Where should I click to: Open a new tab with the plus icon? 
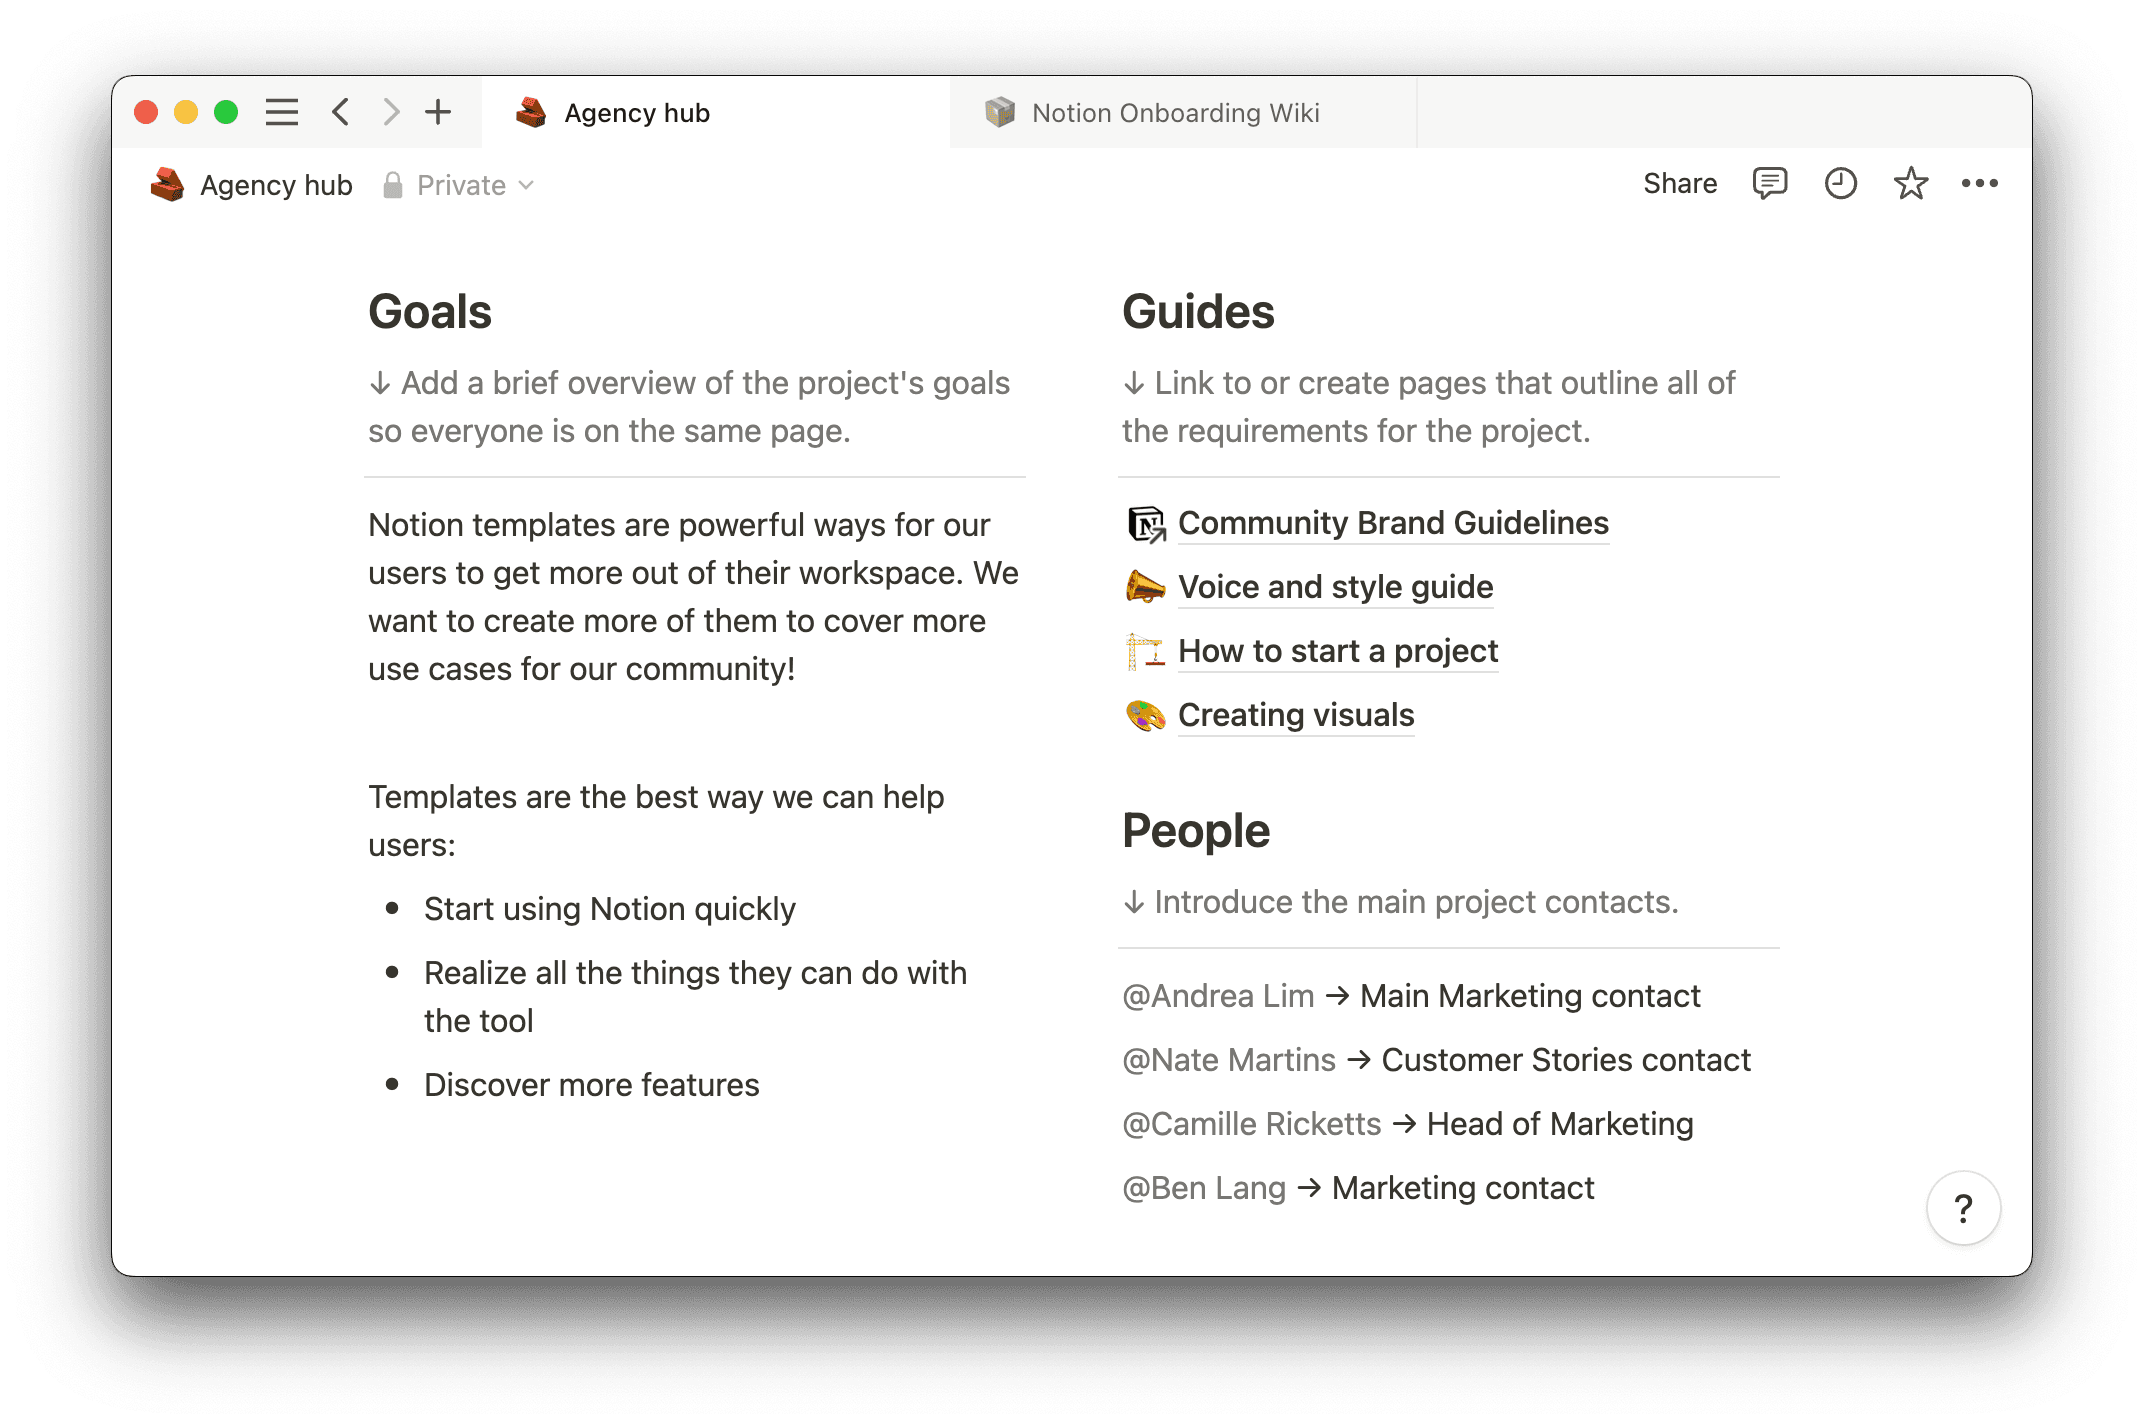tap(438, 112)
